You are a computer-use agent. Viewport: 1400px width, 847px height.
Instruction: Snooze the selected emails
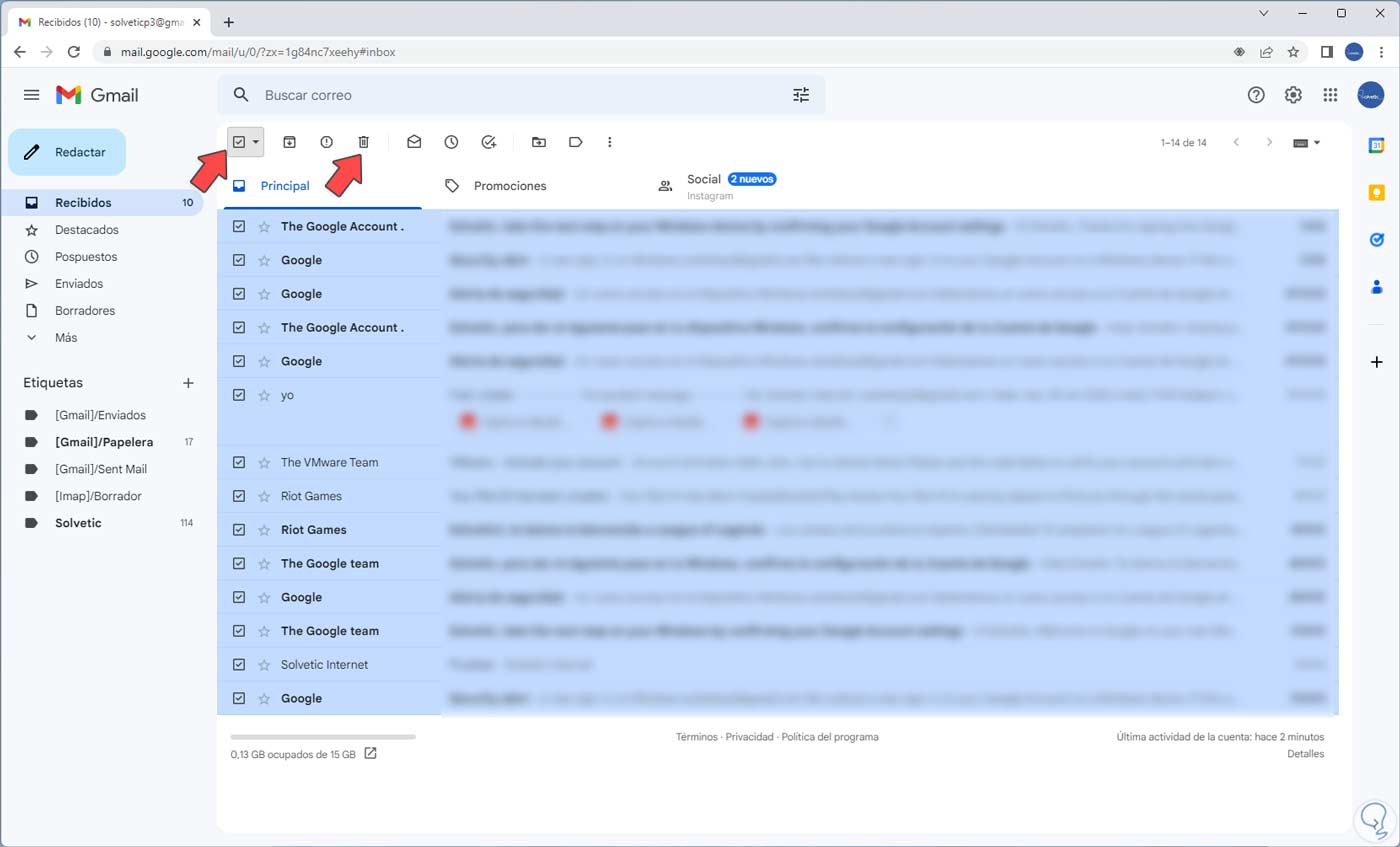[451, 142]
